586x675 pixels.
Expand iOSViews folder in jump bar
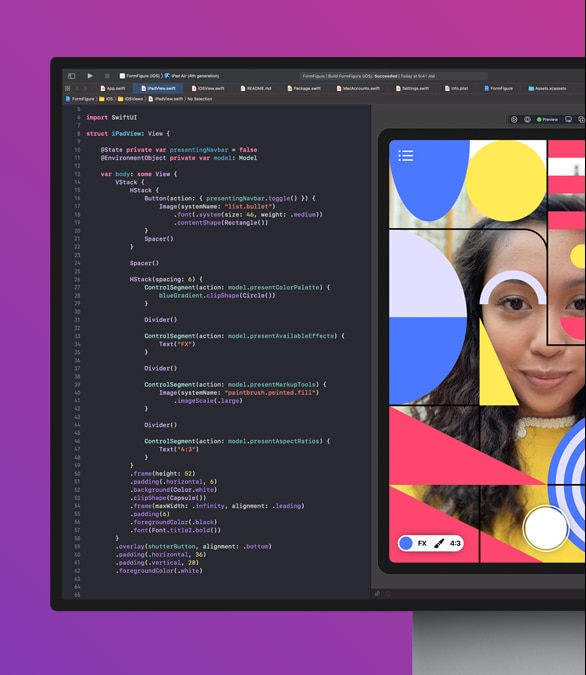click(130, 99)
